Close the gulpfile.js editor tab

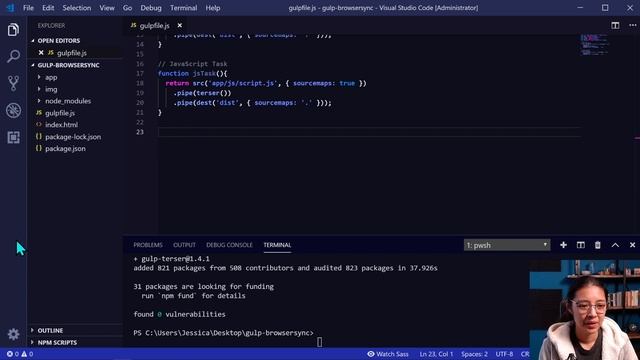pos(180,25)
